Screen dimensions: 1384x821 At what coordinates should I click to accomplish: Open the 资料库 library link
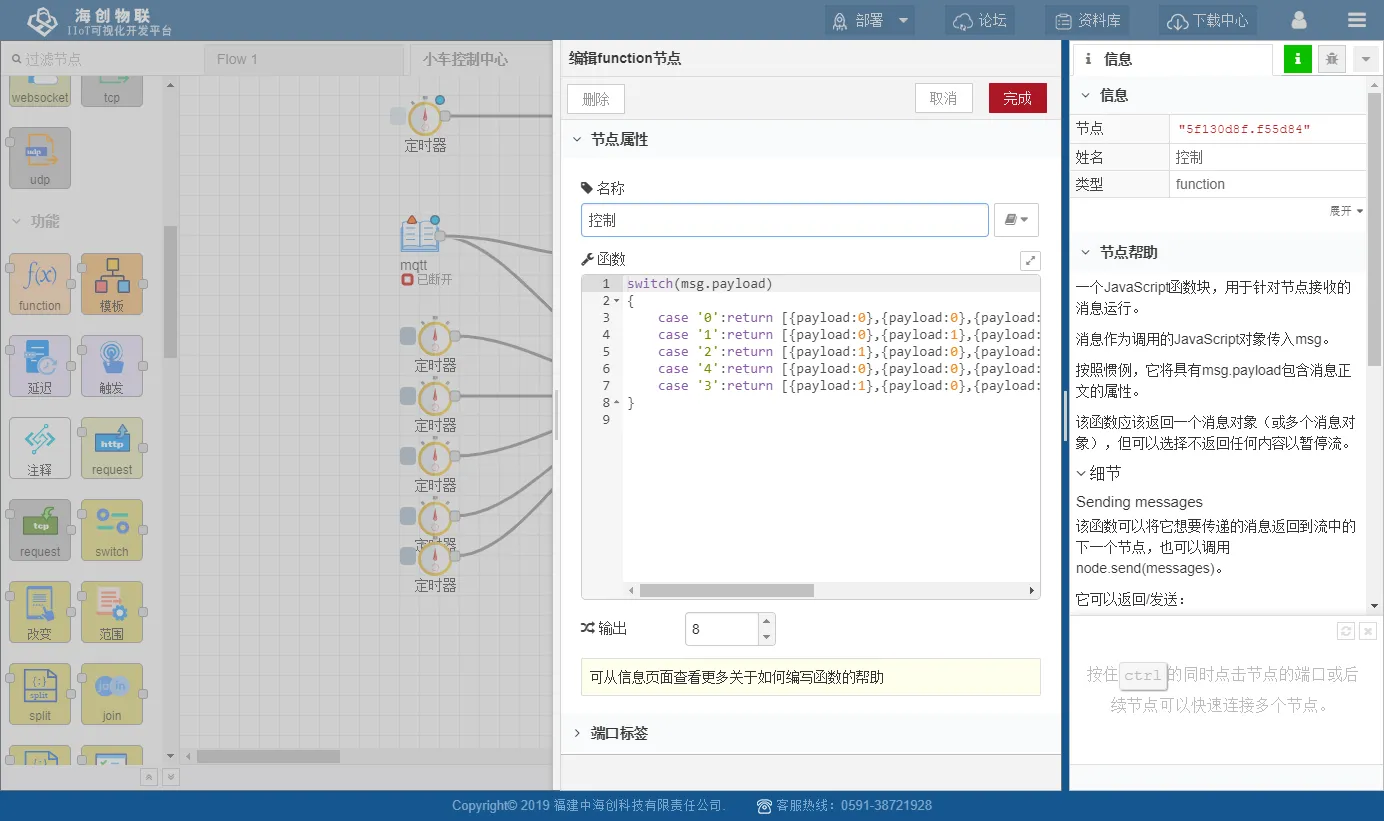[x=1087, y=20]
